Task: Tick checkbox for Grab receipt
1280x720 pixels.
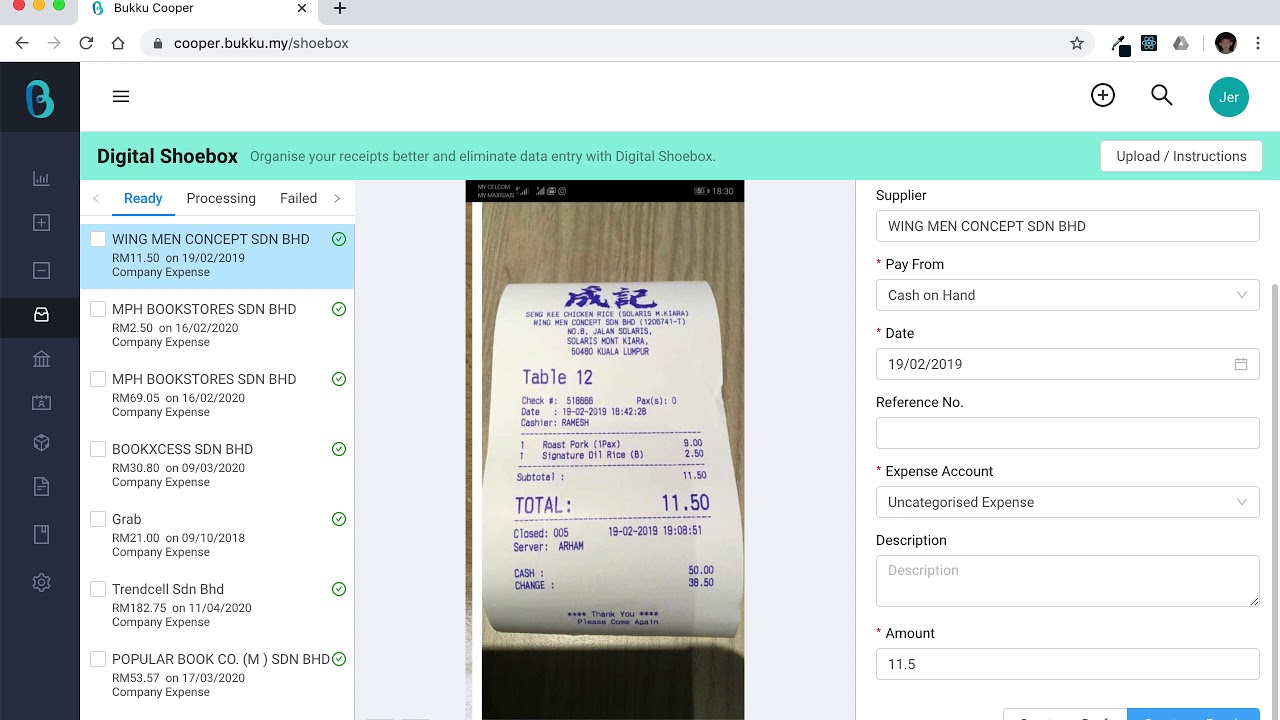Action: [x=98, y=519]
